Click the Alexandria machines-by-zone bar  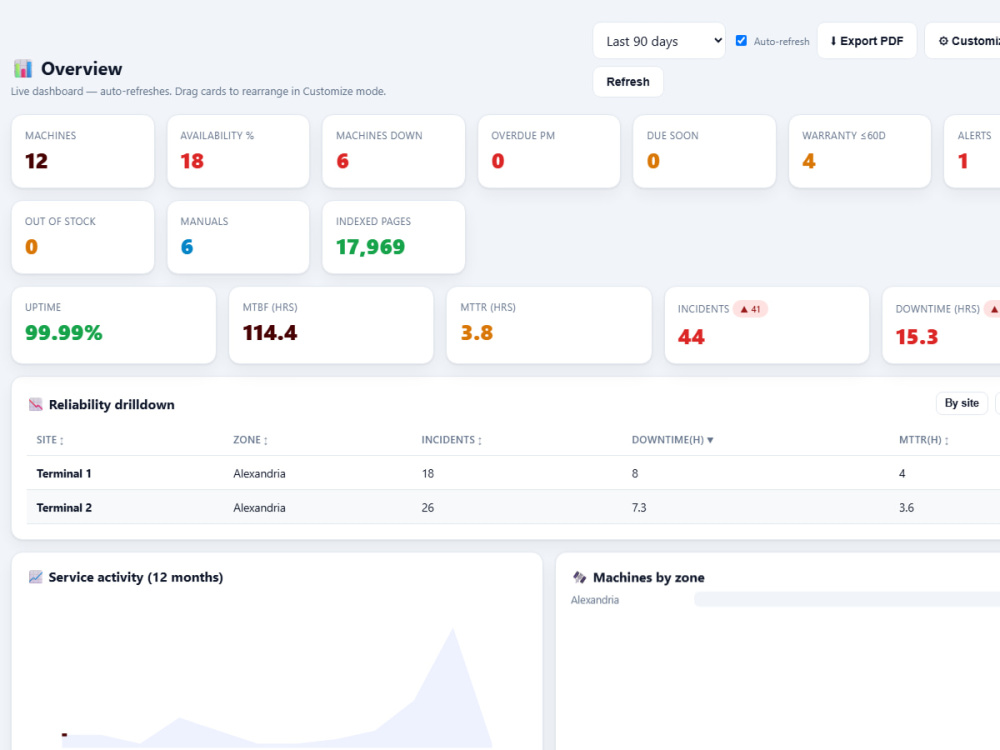pos(847,599)
